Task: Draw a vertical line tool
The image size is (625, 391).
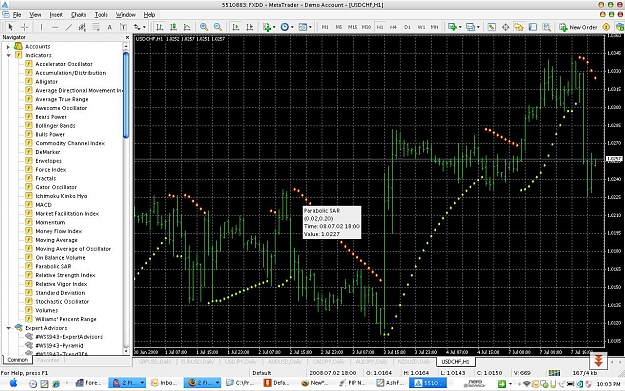Action: click(41, 27)
